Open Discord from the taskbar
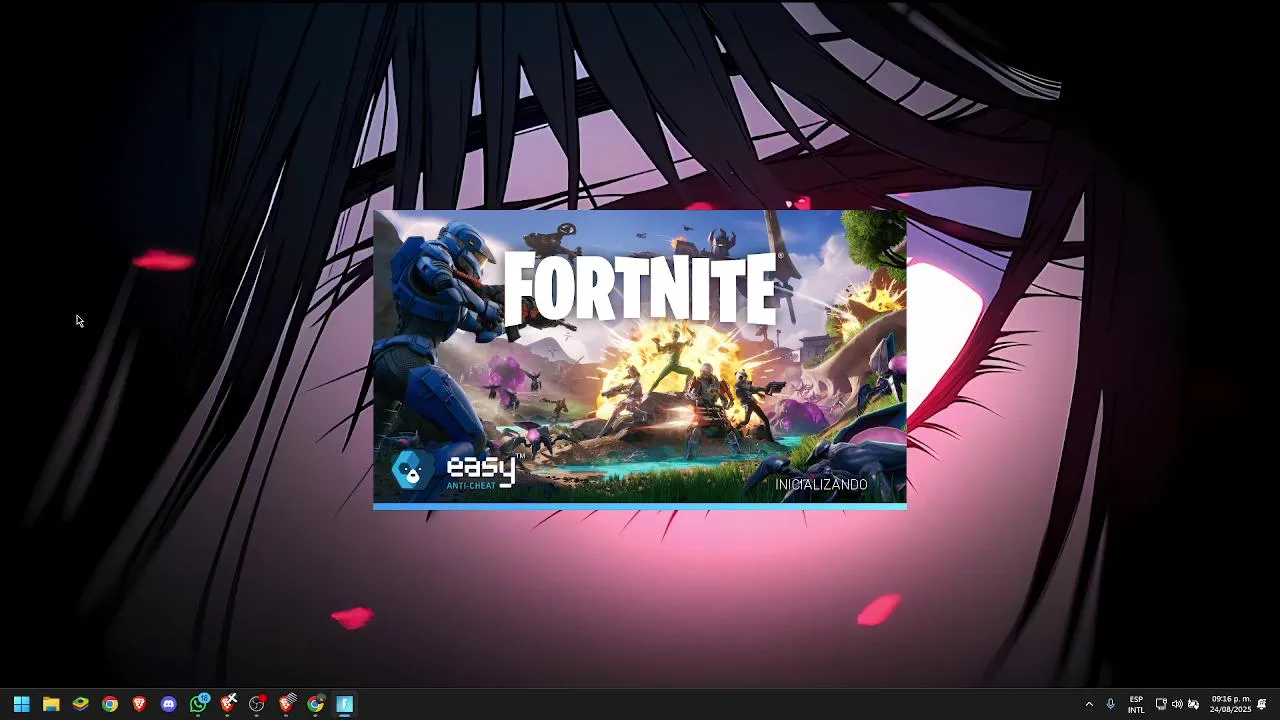The height and width of the screenshot is (720, 1280). point(168,704)
